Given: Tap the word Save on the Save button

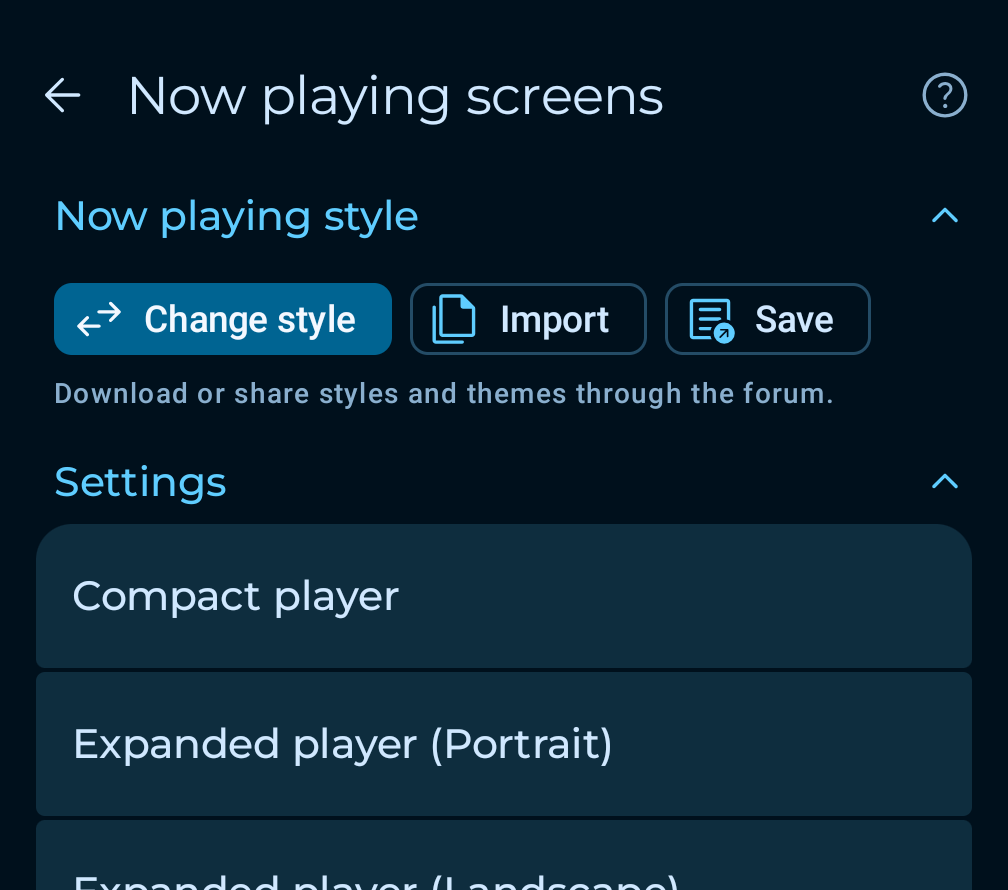Looking at the screenshot, I should coord(794,320).
